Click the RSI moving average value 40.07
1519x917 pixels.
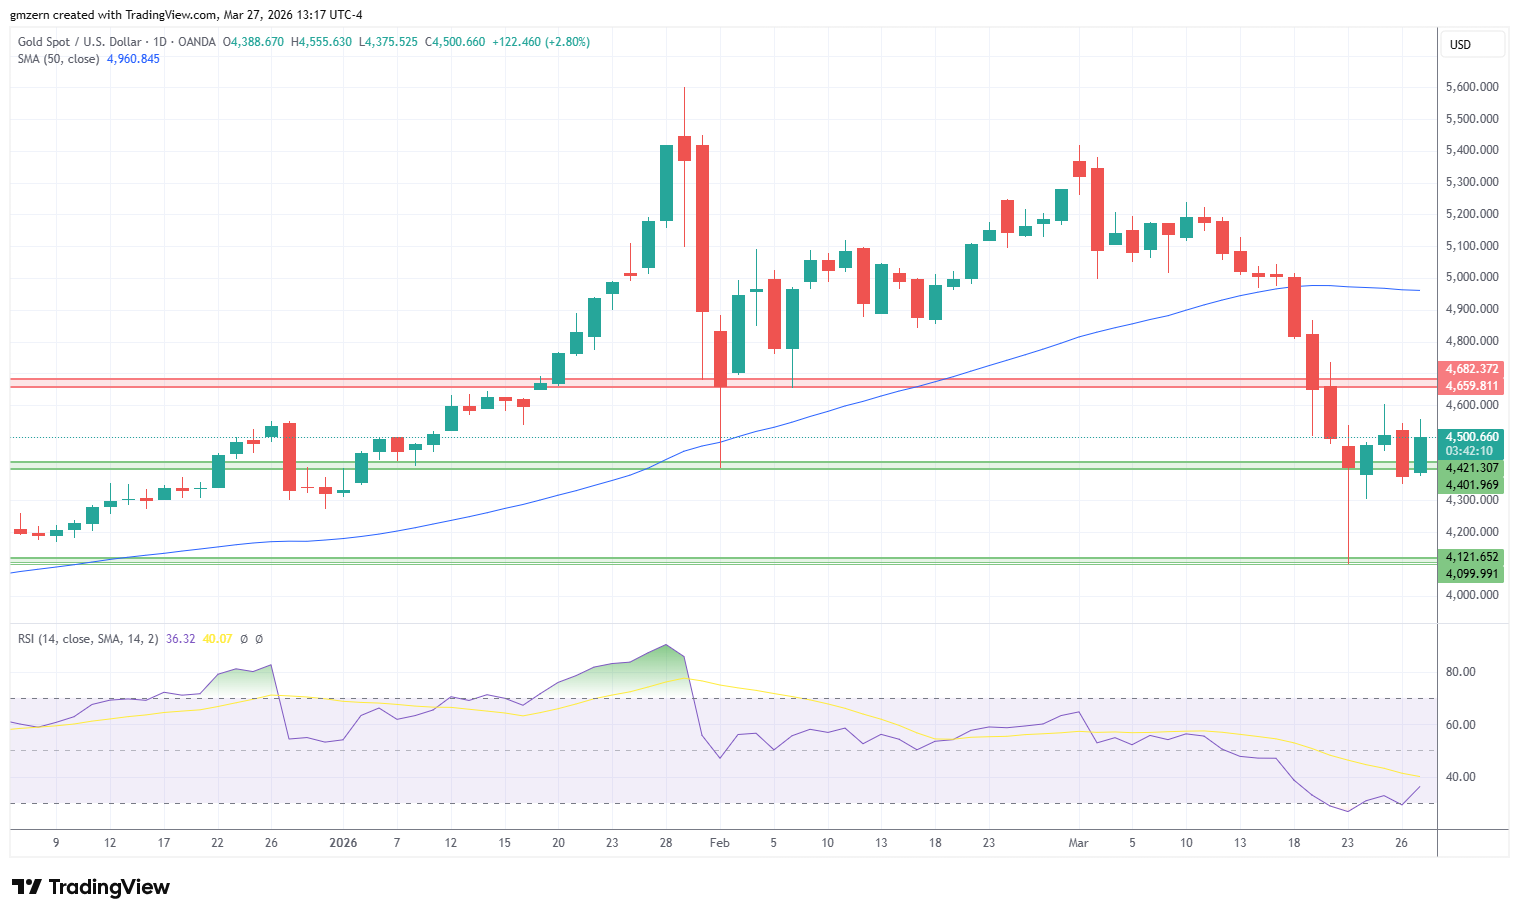(x=217, y=639)
